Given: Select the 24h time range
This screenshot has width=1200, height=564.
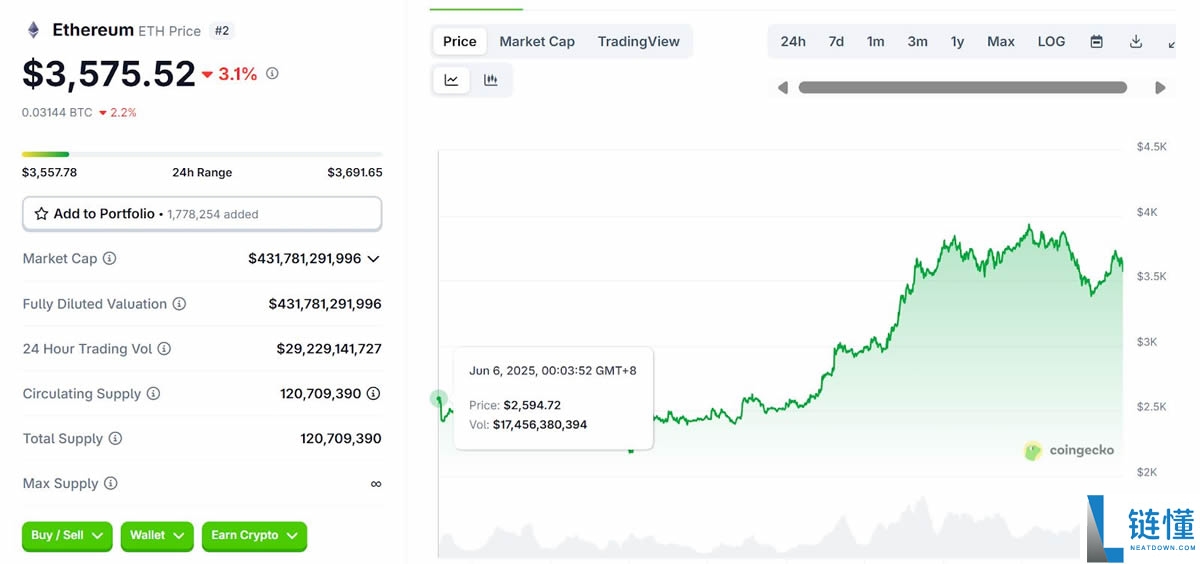Looking at the screenshot, I should click(793, 42).
